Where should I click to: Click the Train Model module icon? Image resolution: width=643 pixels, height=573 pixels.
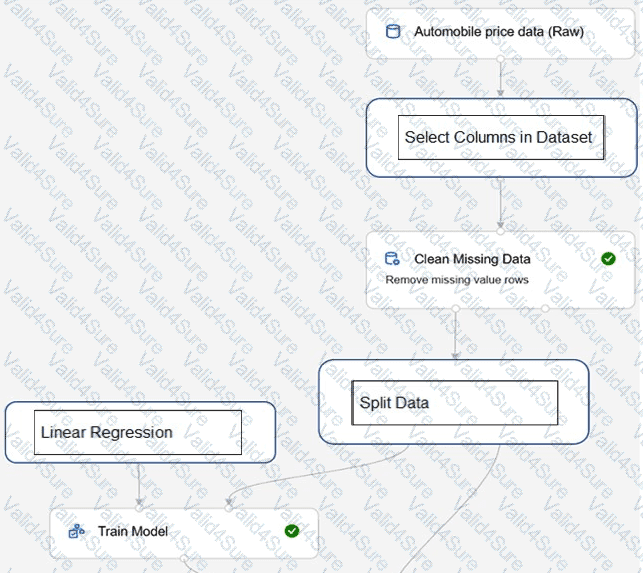tap(76, 531)
